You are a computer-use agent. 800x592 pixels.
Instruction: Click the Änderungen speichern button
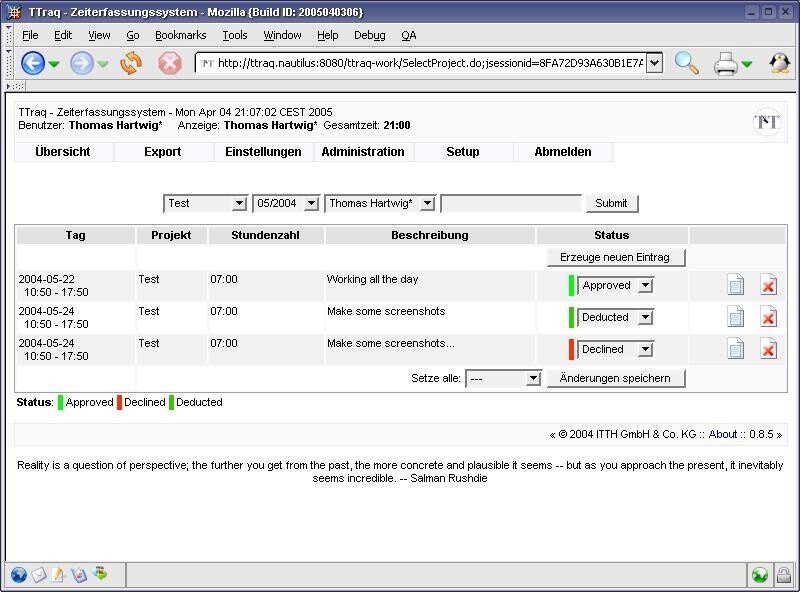[x=615, y=378]
